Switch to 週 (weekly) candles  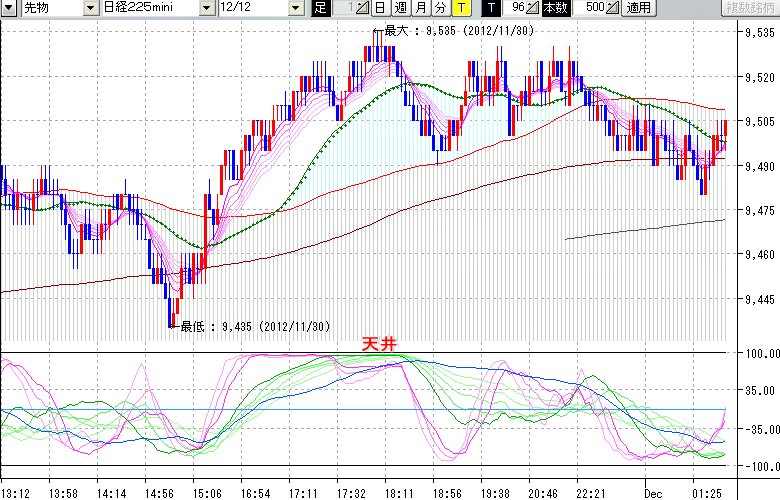pos(399,8)
